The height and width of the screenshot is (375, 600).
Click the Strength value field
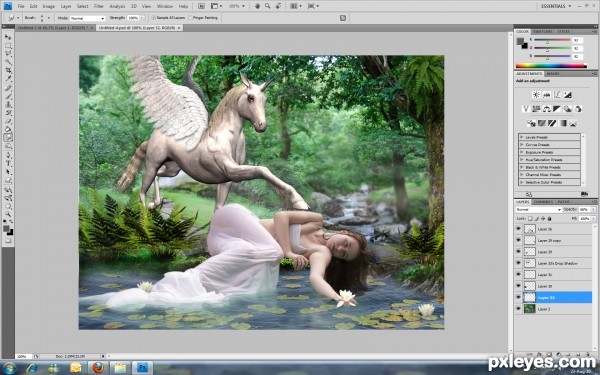(x=133, y=18)
